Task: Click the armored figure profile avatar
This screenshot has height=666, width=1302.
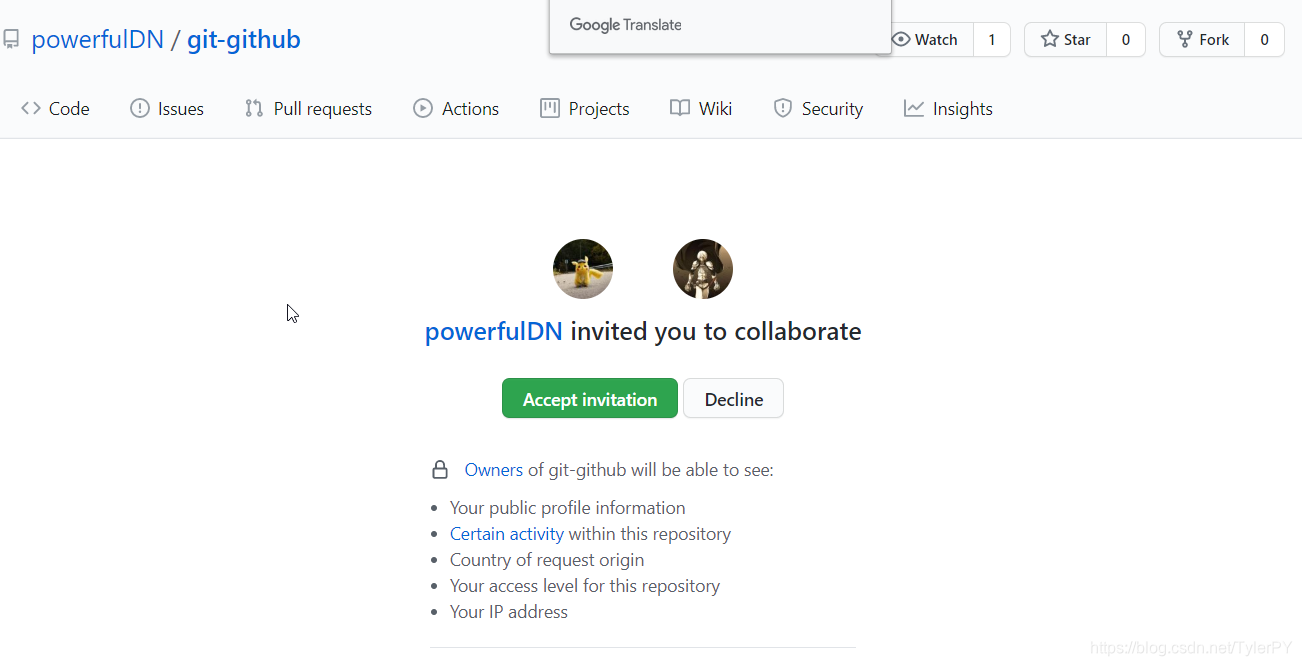Action: click(x=703, y=269)
